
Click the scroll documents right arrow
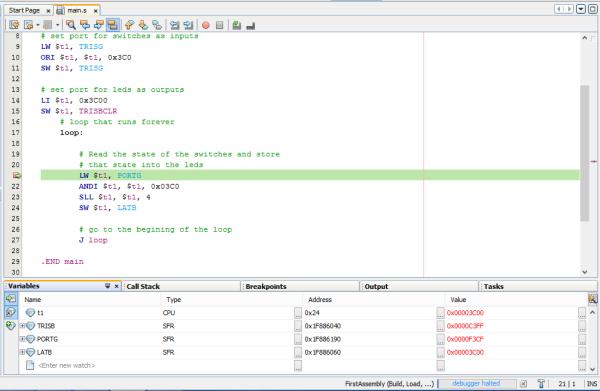569,9
